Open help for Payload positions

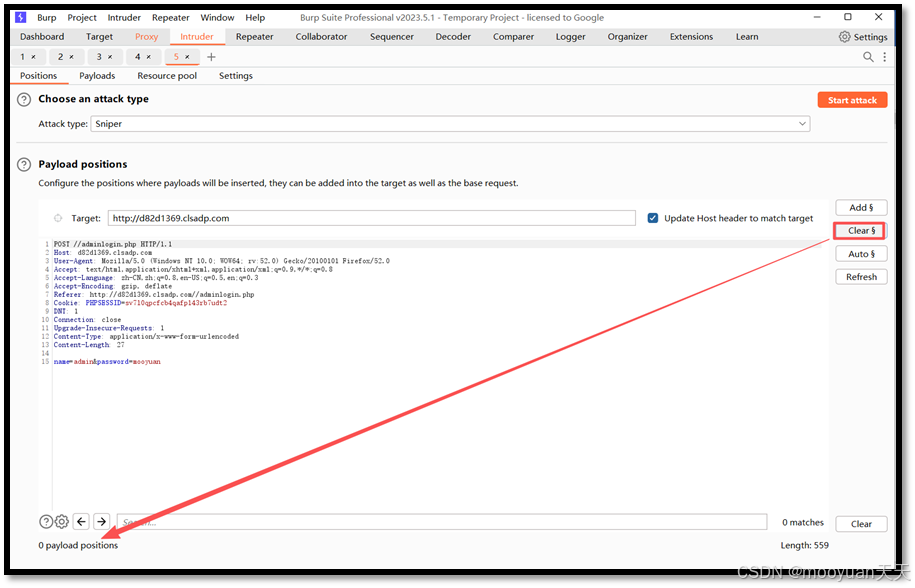[24, 164]
